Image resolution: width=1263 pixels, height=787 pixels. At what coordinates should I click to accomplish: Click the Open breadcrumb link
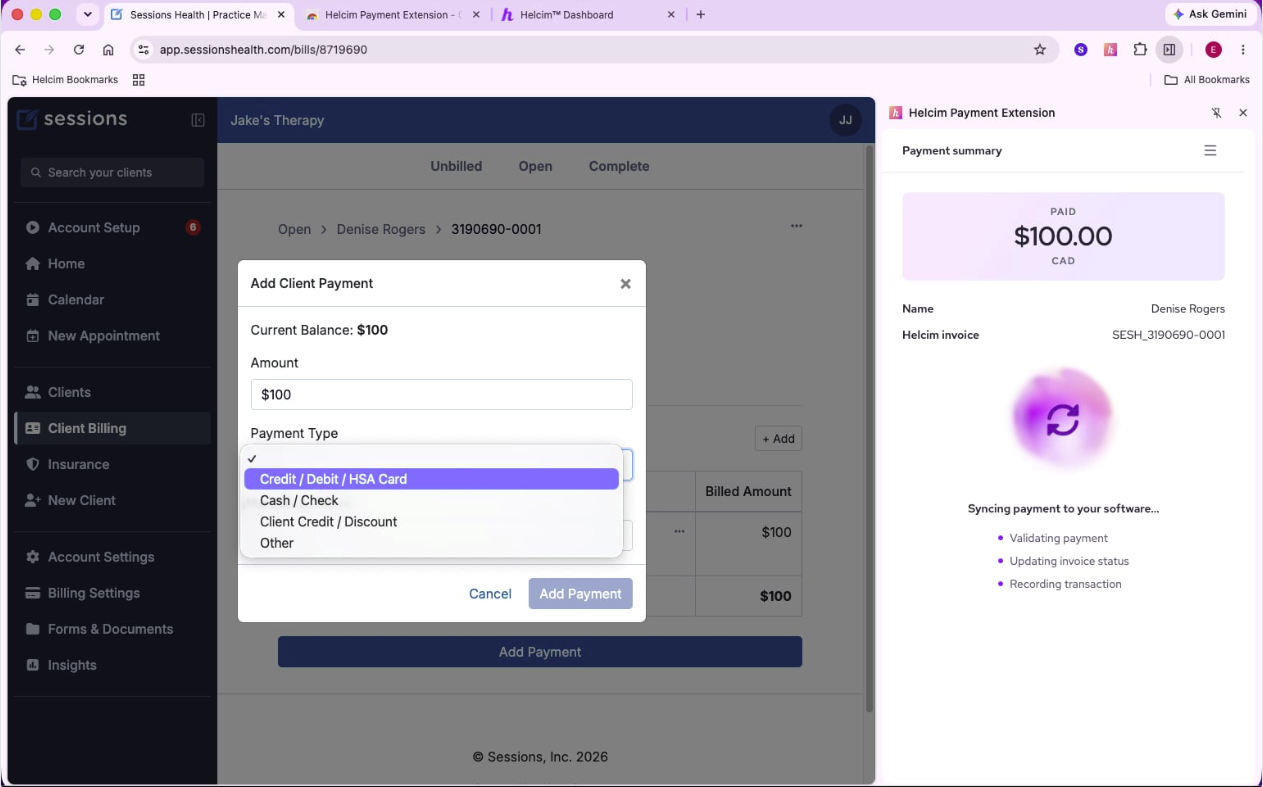point(294,229)
